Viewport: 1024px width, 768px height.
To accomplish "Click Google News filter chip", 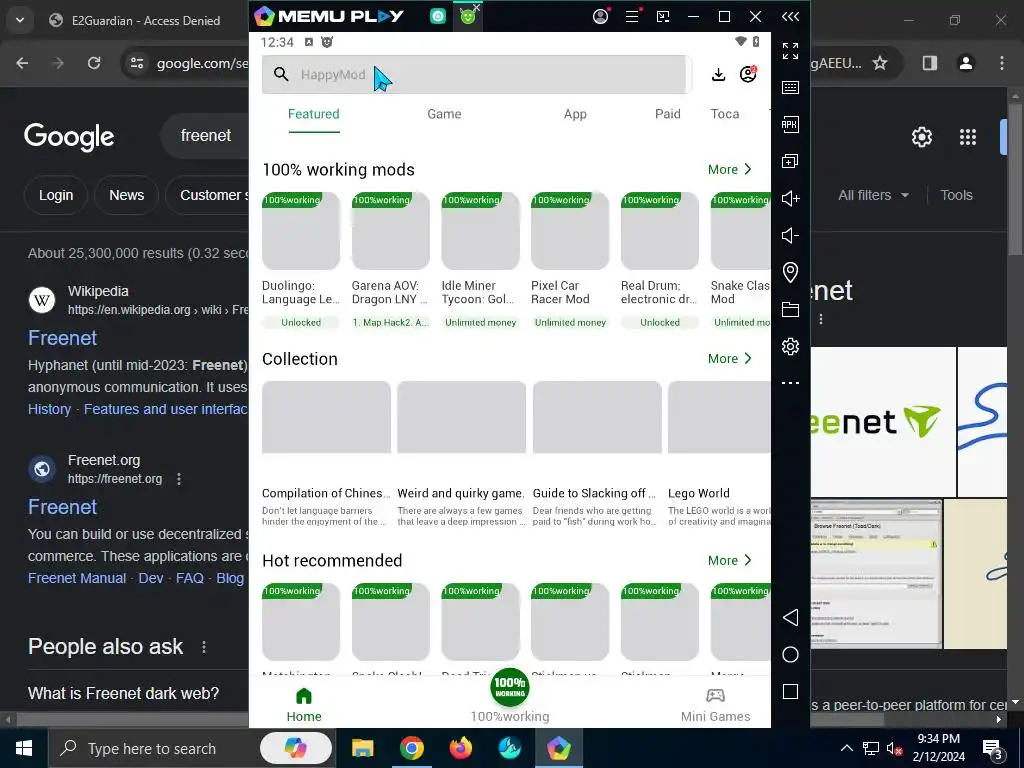I will pyautogui.click(x=127, y=195).
